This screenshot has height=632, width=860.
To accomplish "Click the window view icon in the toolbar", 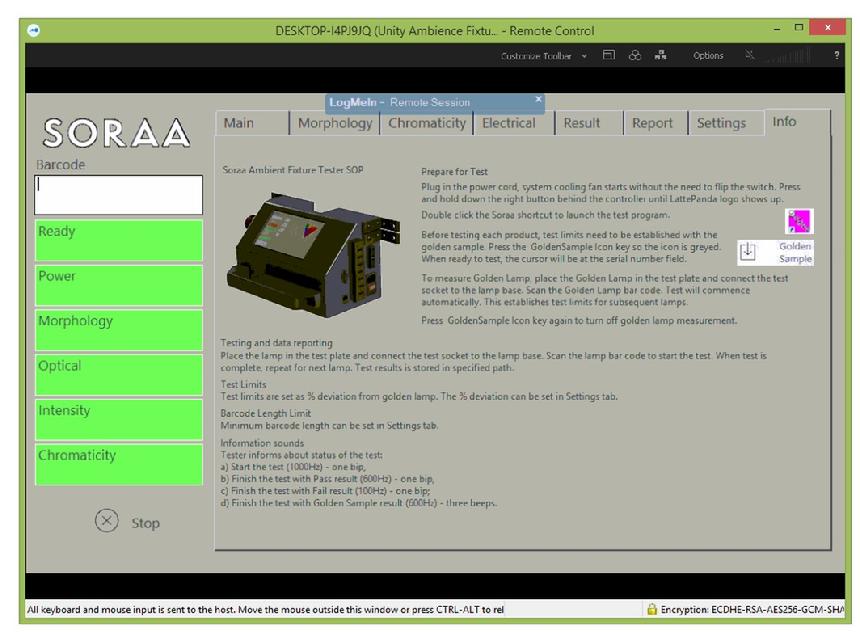I will 609,55.
